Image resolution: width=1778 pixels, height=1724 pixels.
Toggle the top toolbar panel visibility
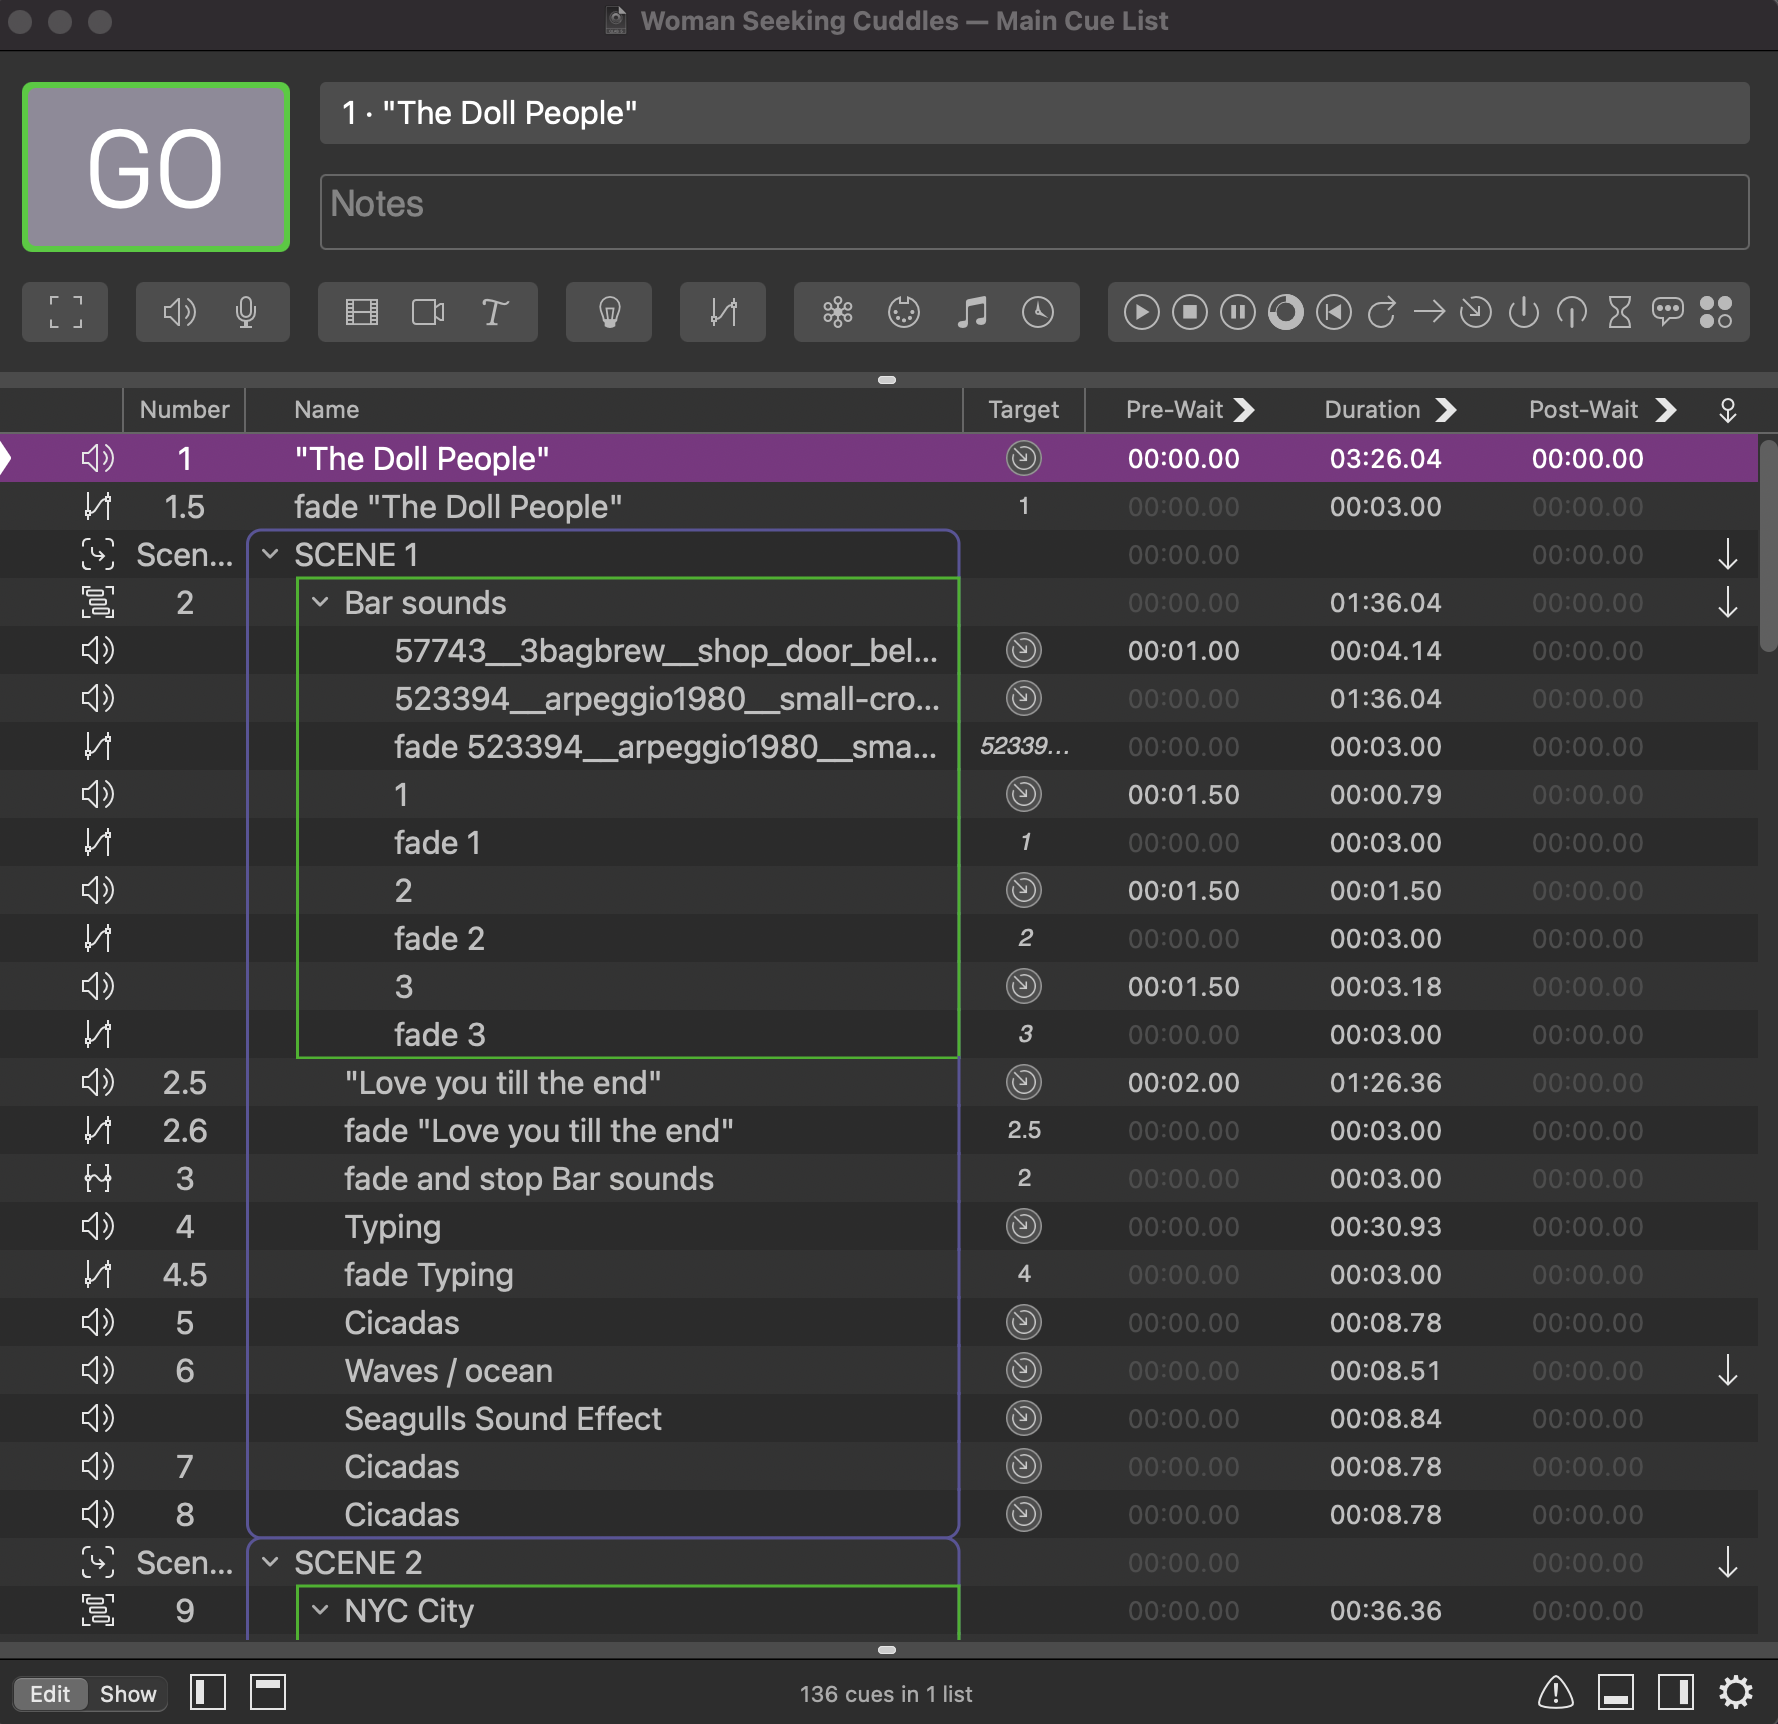pos(268,1693)
